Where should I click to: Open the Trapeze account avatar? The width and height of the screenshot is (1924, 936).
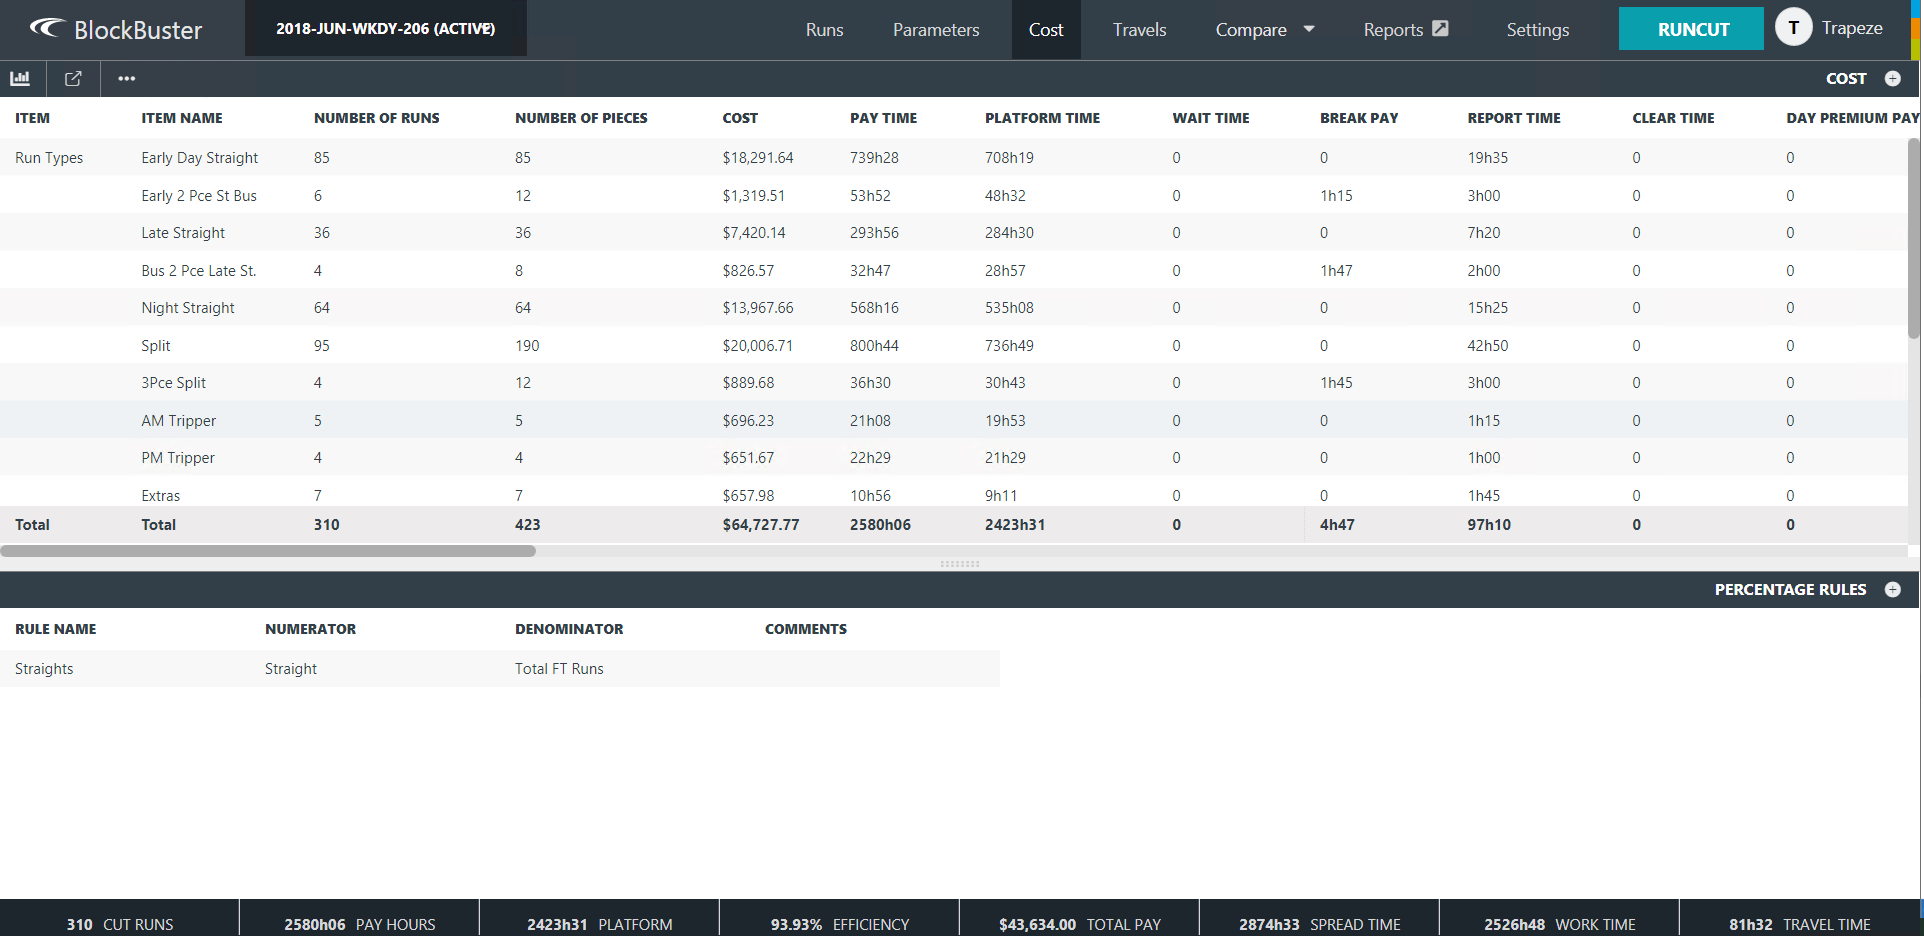(x=1794, y=27)
